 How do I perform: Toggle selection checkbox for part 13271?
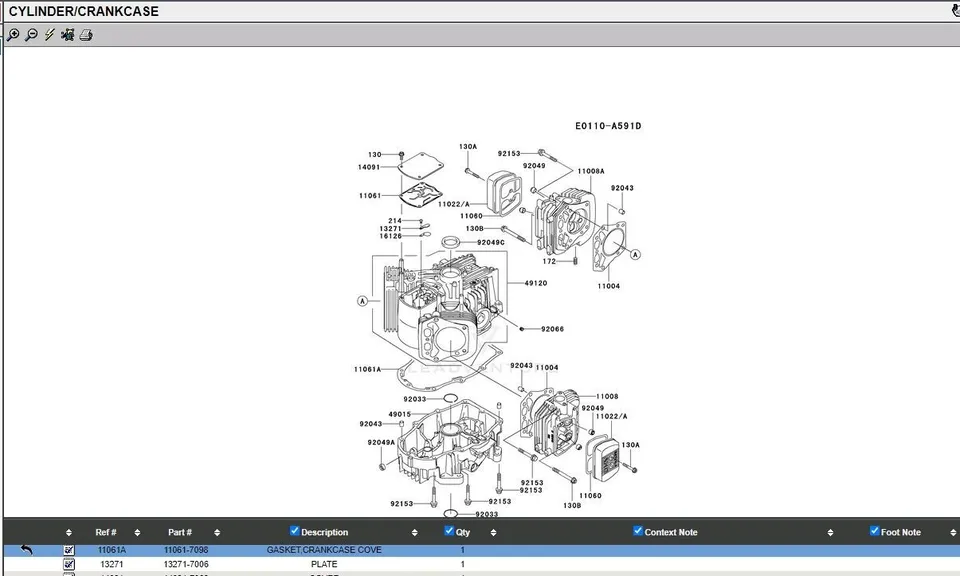click(x=69, y=564)
